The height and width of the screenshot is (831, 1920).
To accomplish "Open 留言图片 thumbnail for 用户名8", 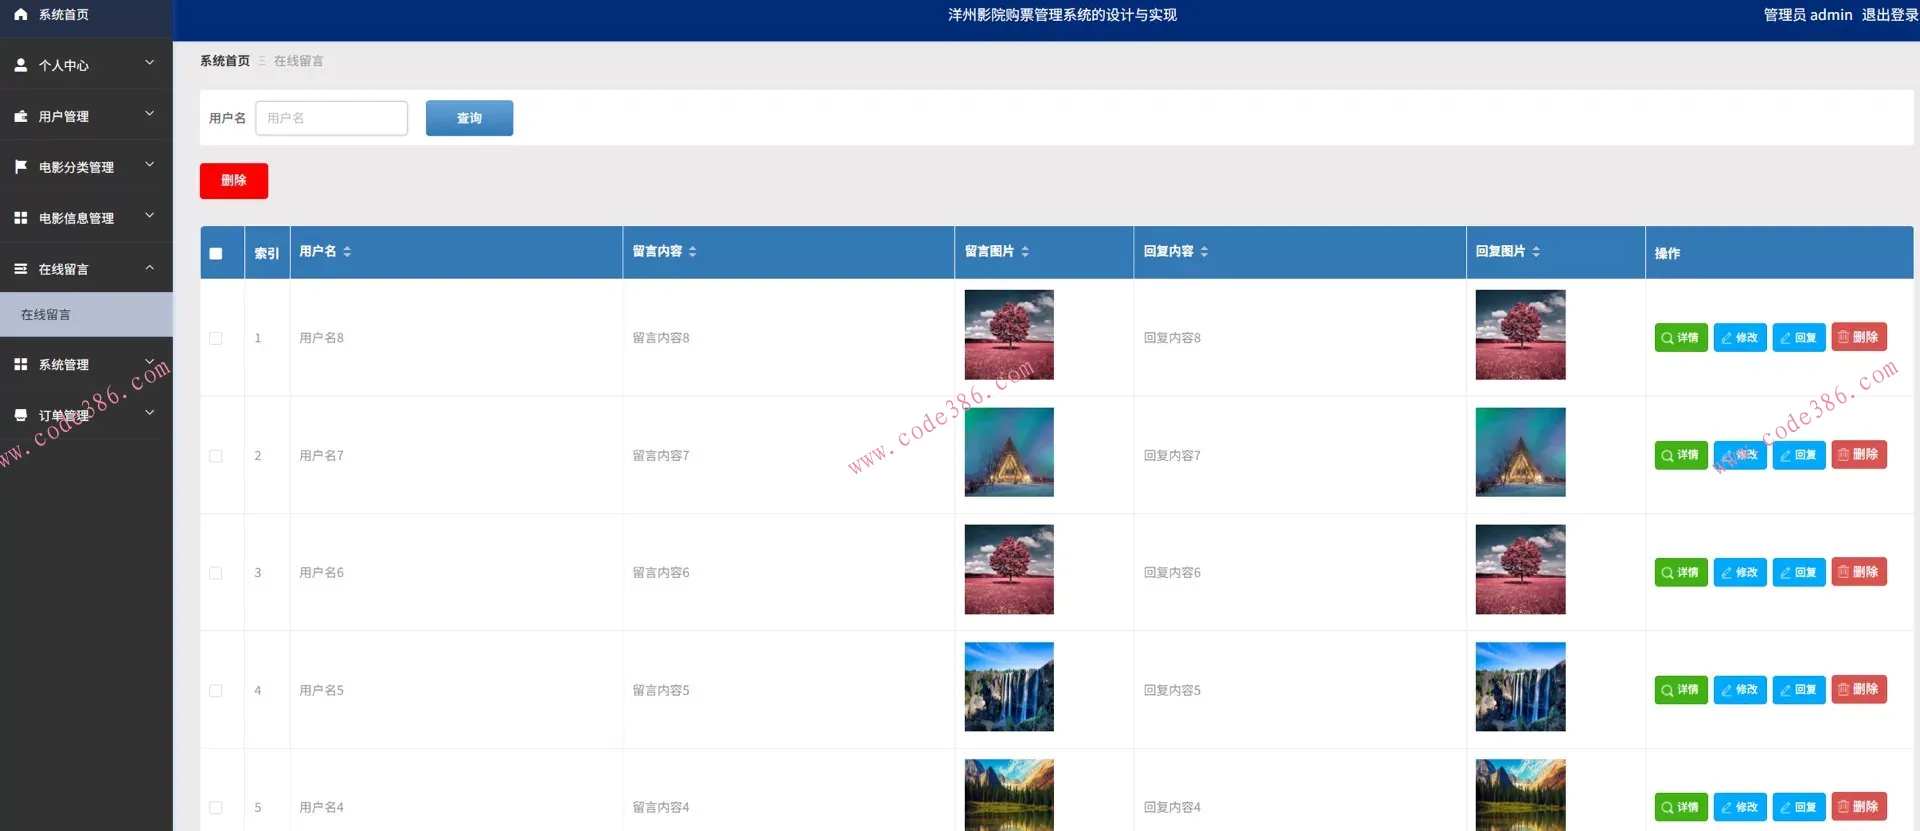I will pyautogui.click(x=1009, y=335).
